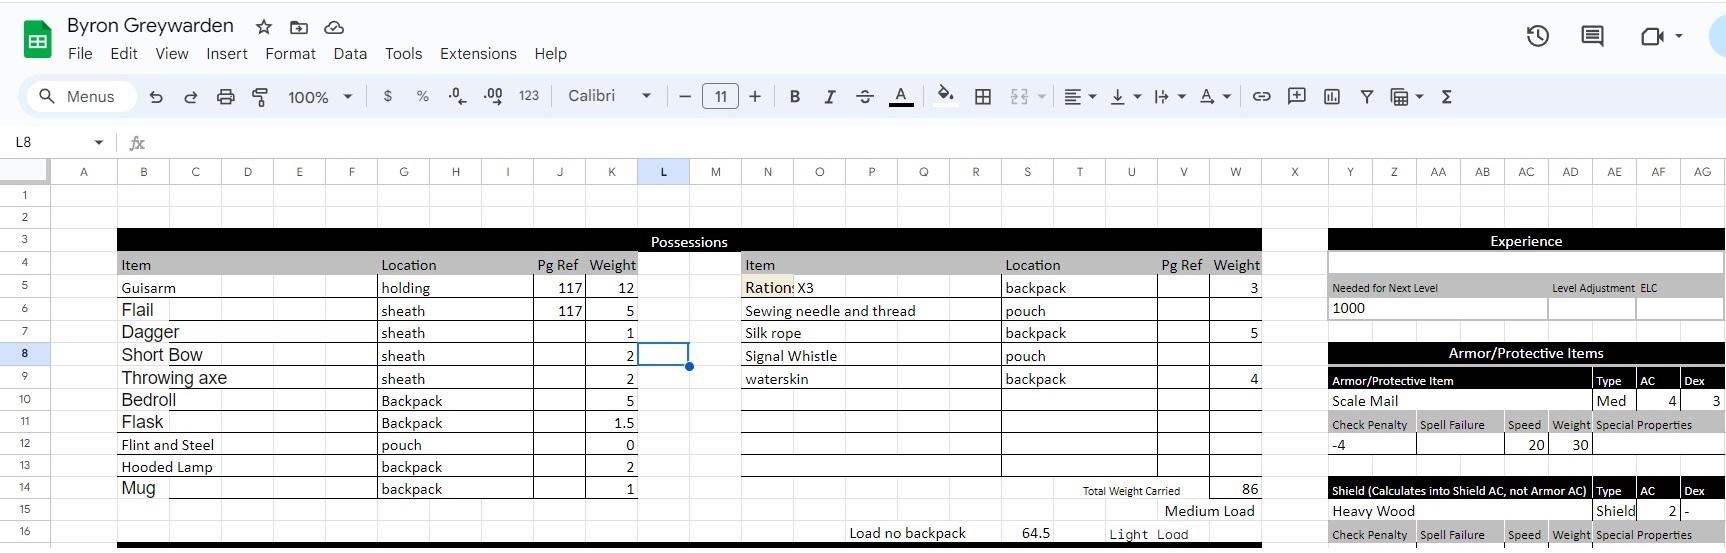Print the spreadsheet
Viewport: 1726px width, 553px height.
pos(226,97)
